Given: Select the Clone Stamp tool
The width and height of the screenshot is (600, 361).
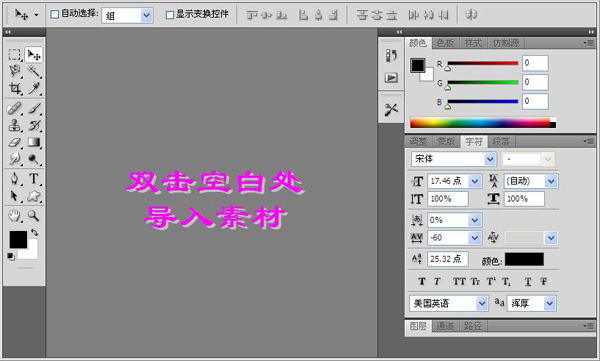Looking at the screenshot, I should (x=15, y=125).
